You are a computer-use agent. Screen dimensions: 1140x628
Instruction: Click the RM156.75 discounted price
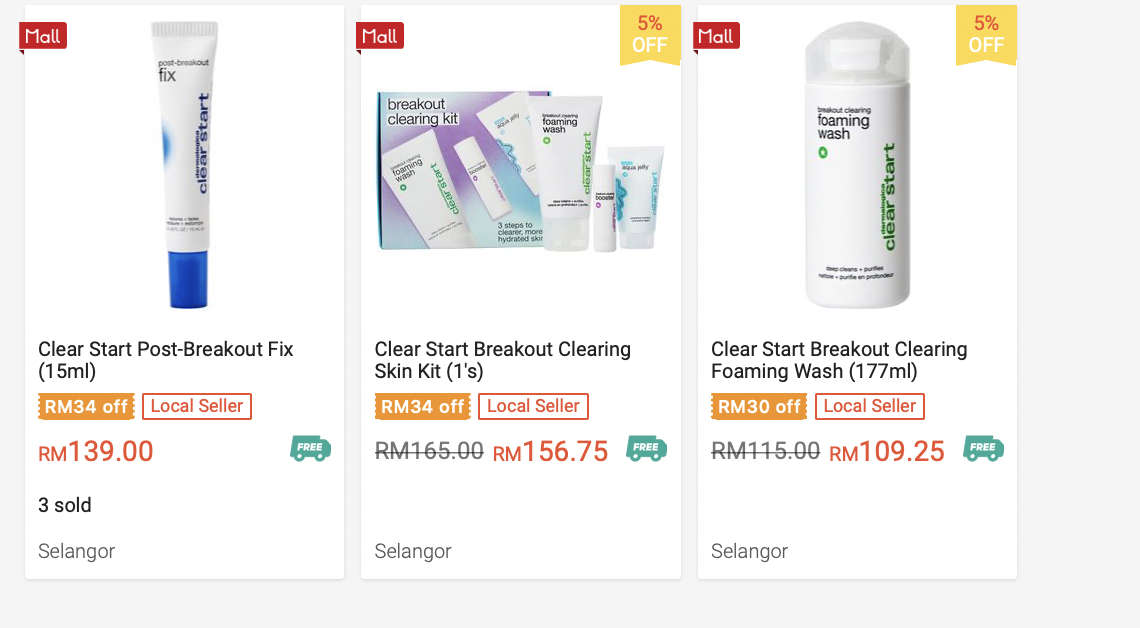(551, 452)
